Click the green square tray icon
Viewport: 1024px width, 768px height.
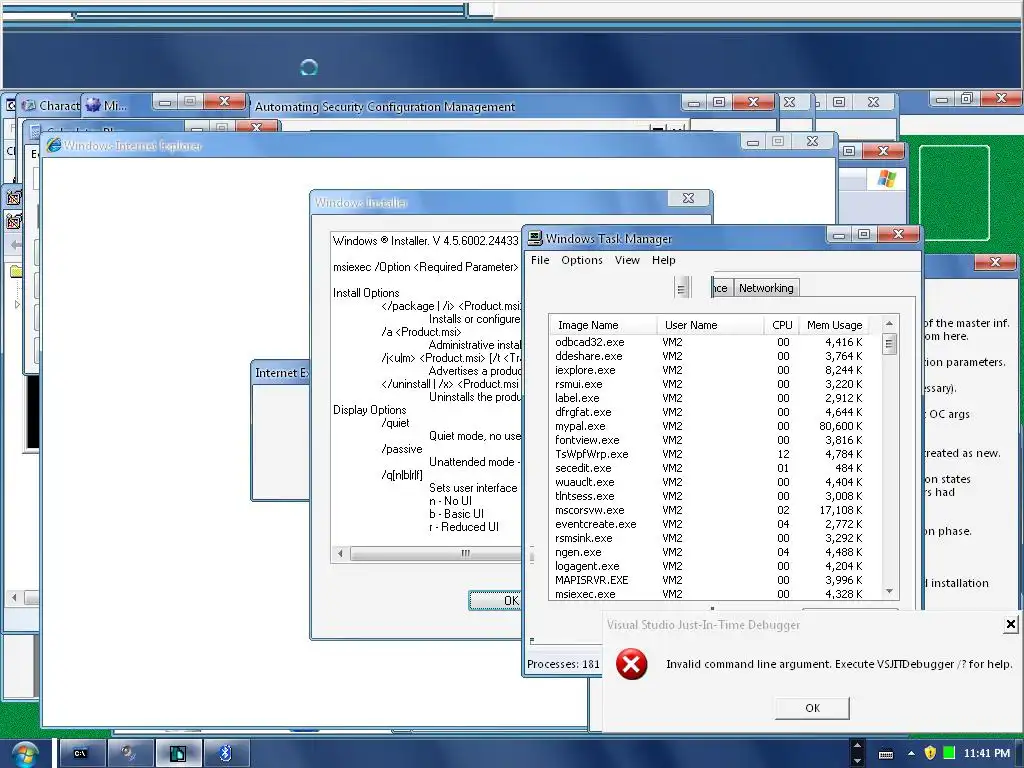pyautogui.click(x=950, y=753)
